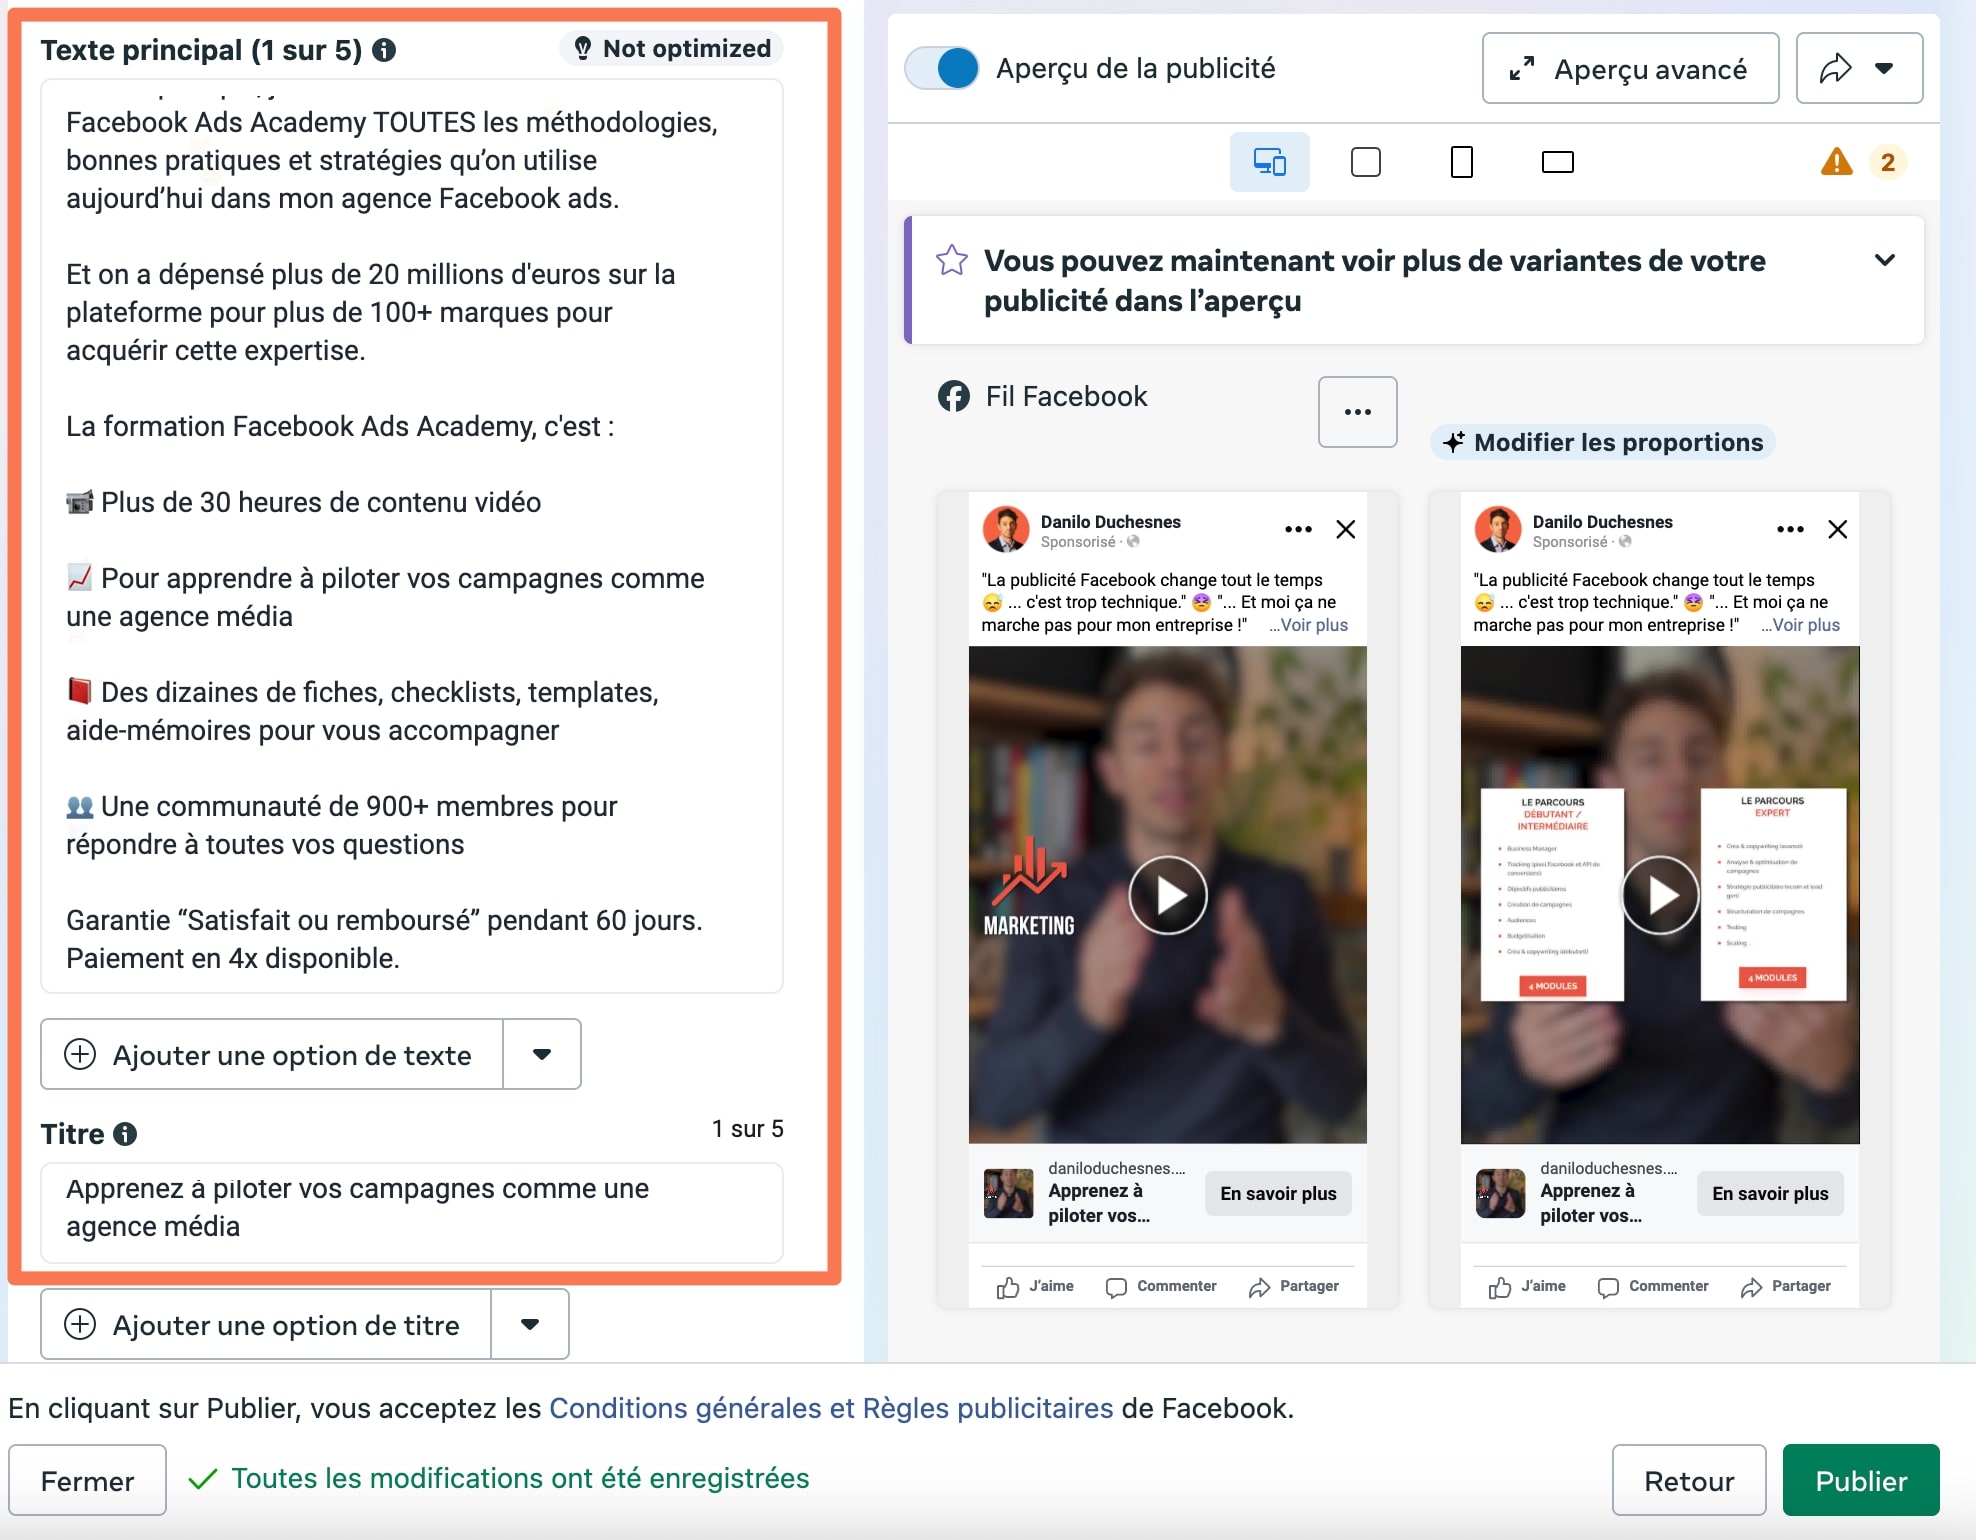The image size is (1976, 1540).
Task: Close the first ad preview with X
Action: coord(1345,529)
